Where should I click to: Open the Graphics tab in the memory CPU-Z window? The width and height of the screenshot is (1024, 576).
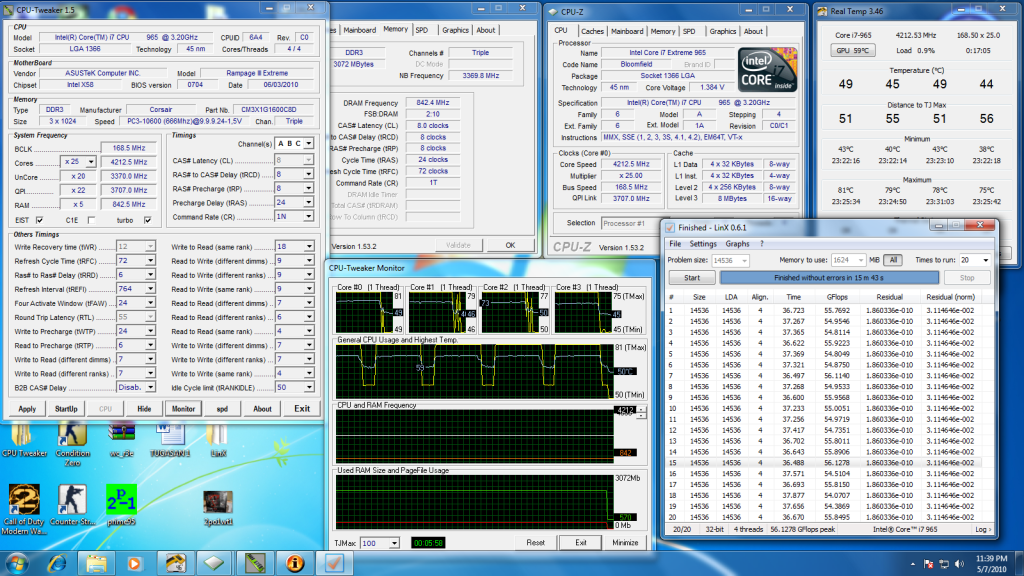[x=455, y=30]
